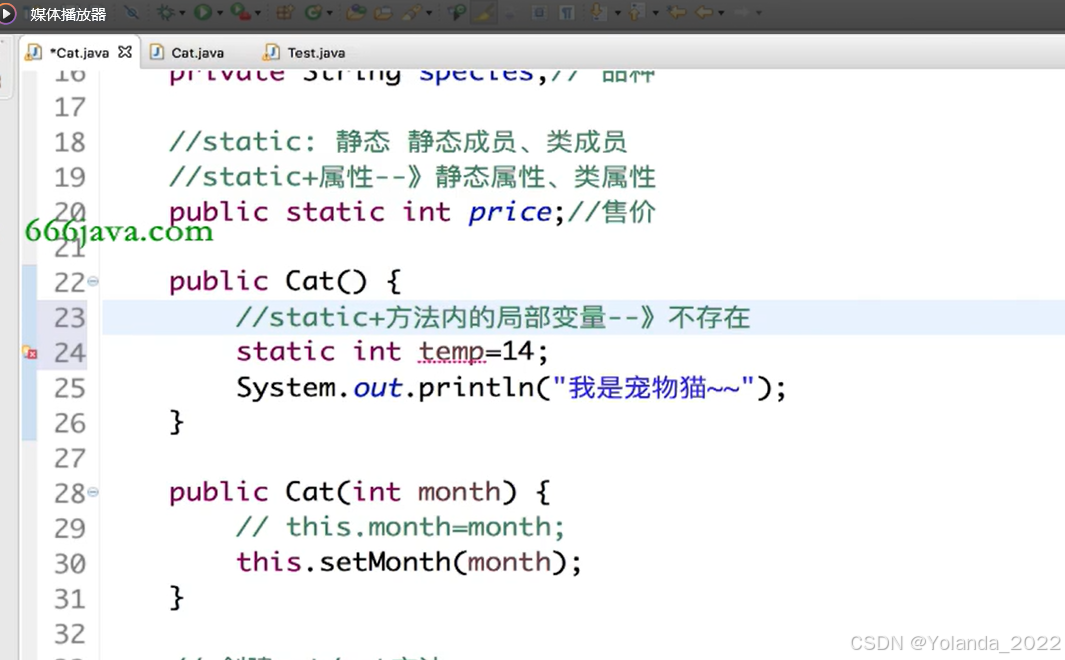Click the '//售价' comment on line 20
The height and width of the screenshot is (660, 1065).
pos(611,212)
